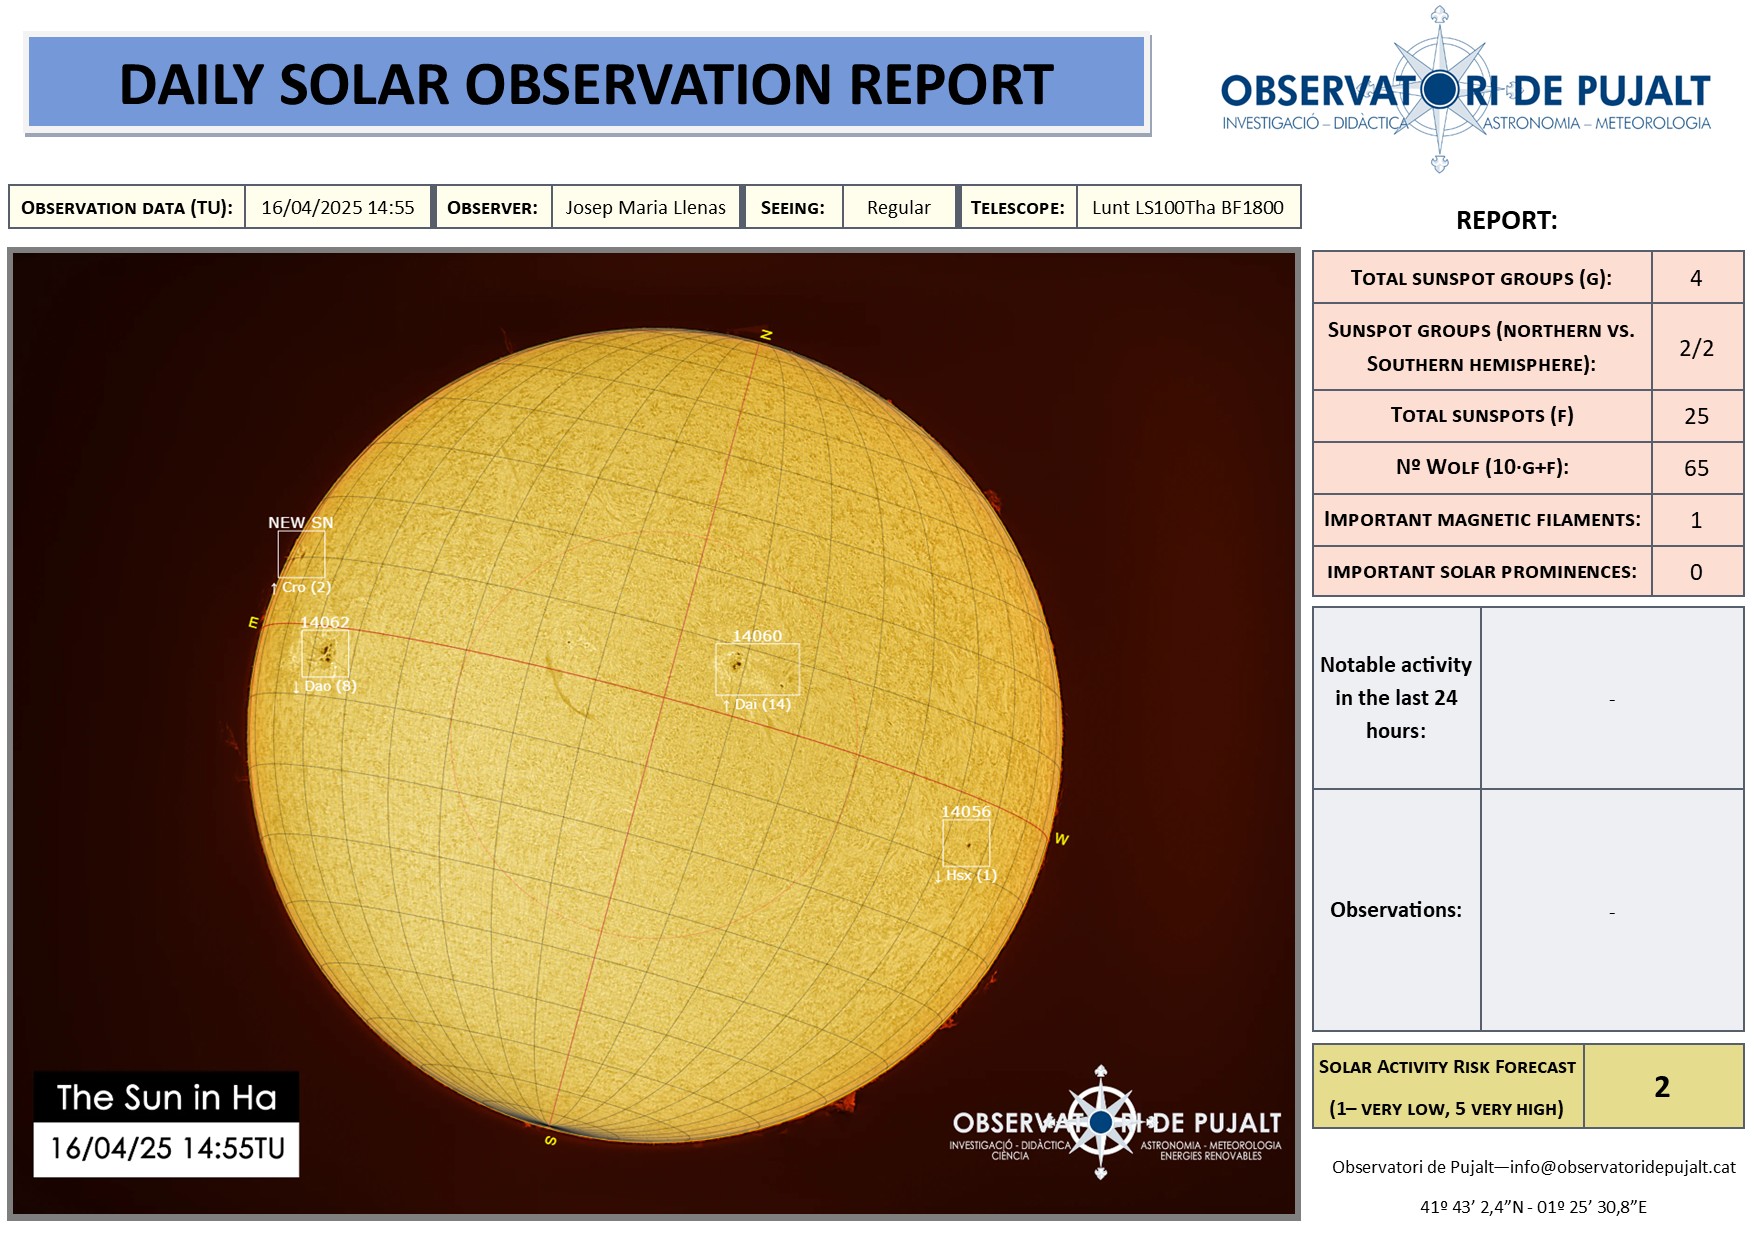This screenshot has height=1240, width=1754.
Task: Click the northern vs southern value 2/2
Action: point(1697,348)
